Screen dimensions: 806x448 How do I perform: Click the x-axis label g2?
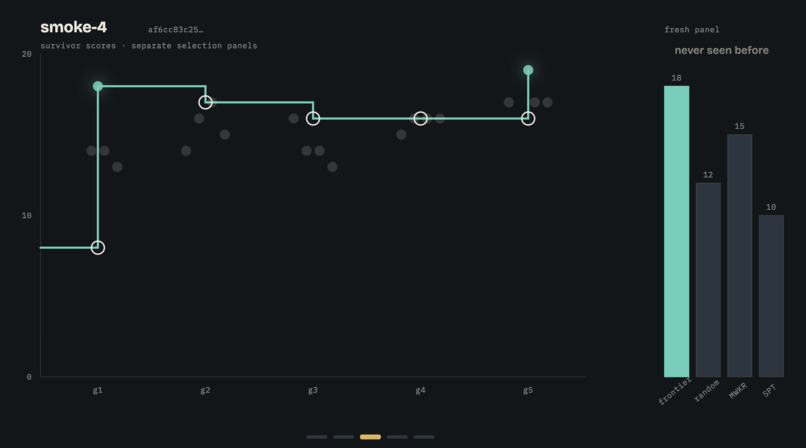pos(205,390)
